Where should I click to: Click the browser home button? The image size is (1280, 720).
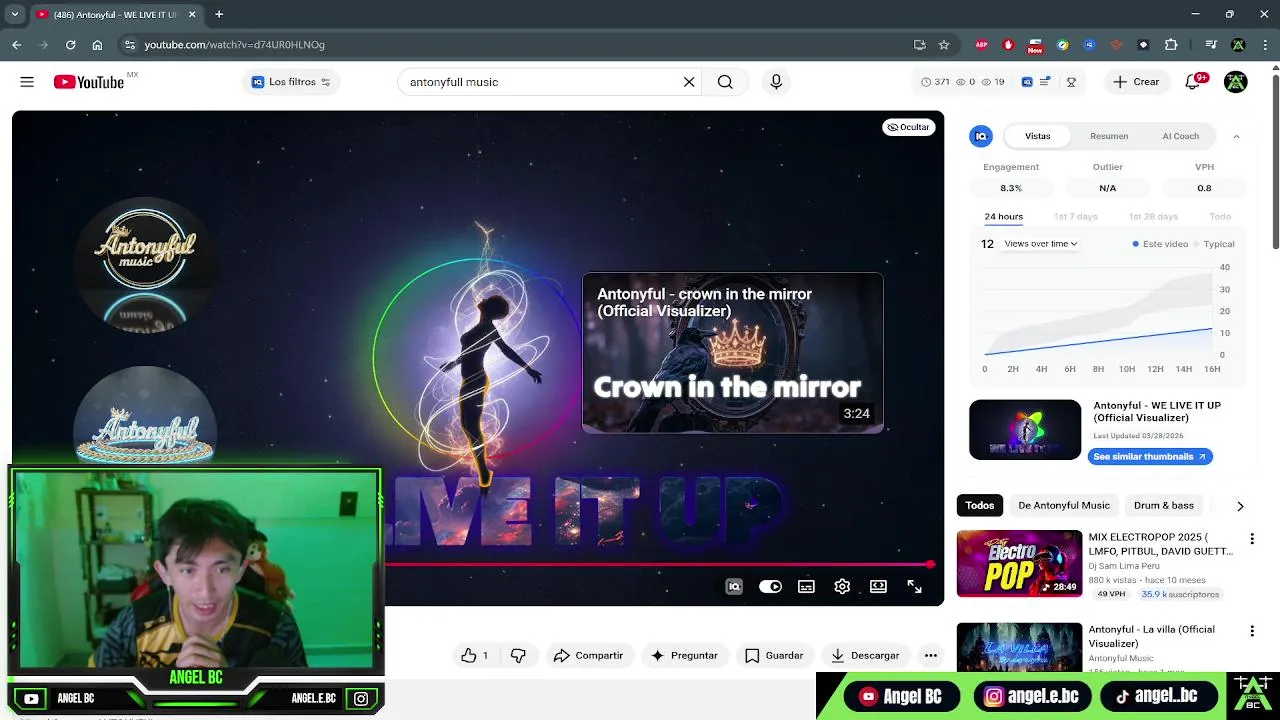click(97, 44)
